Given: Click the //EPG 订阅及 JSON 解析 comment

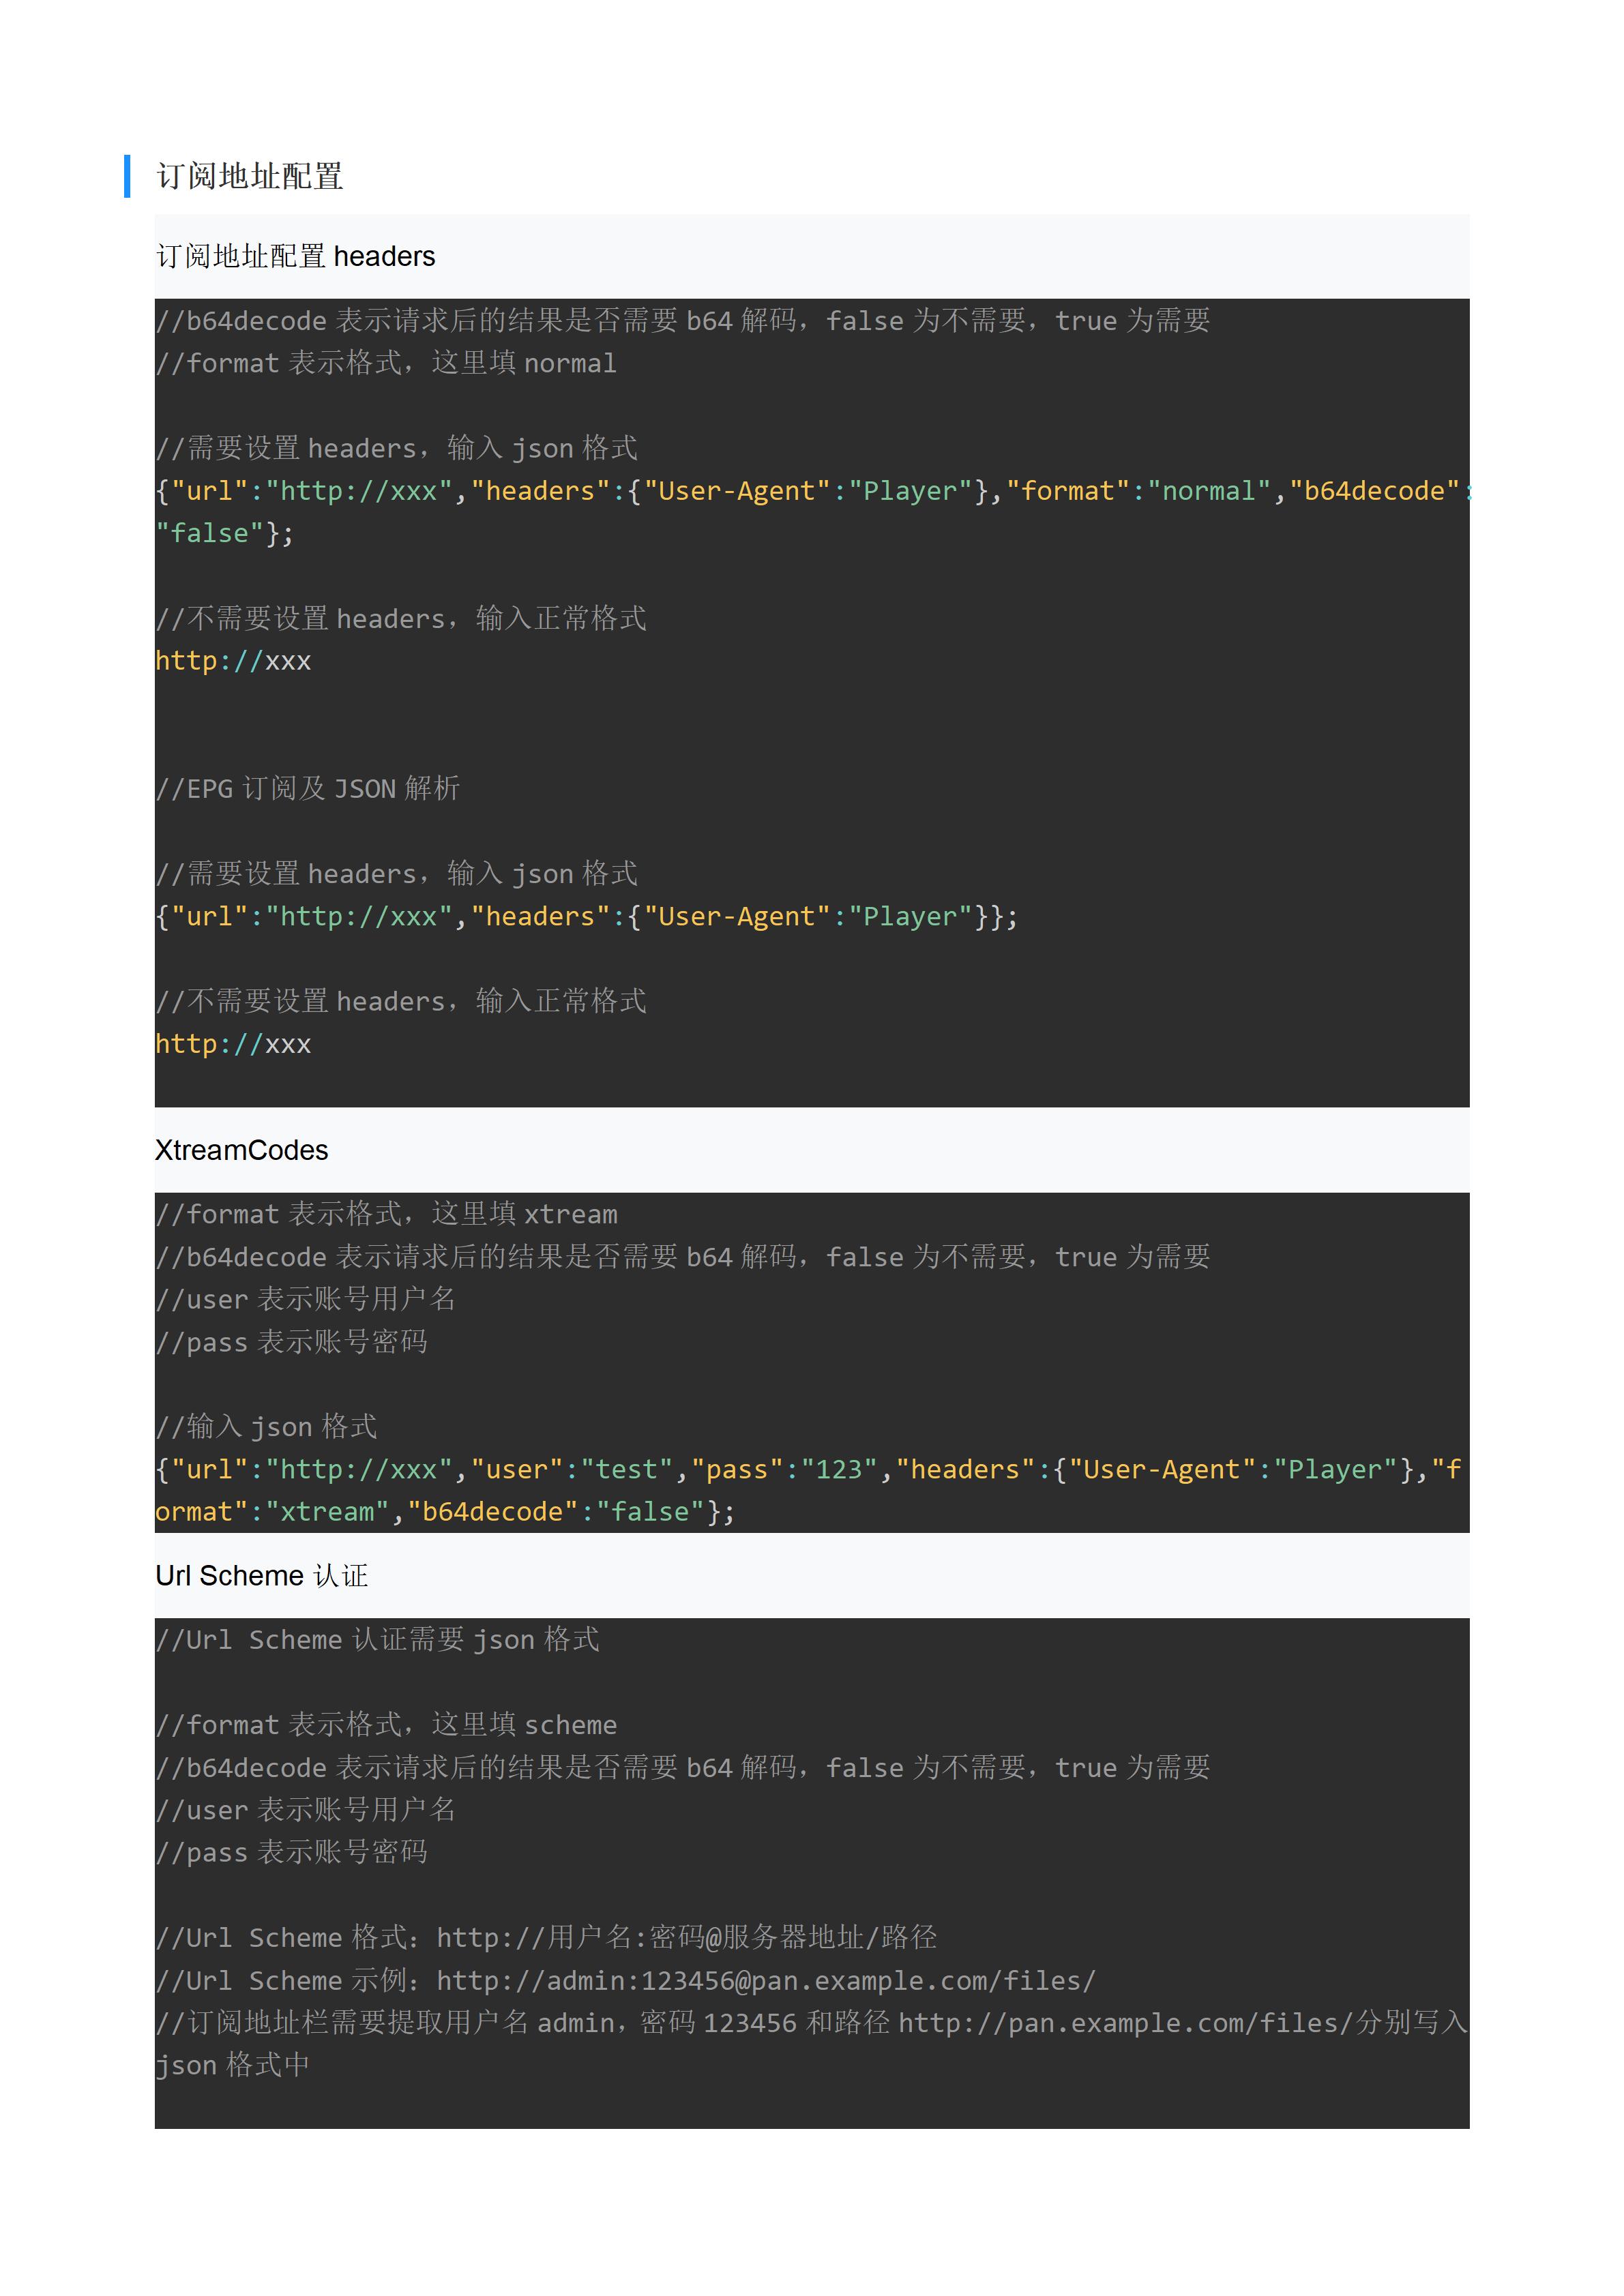Looking at the screenshot, I should [x=308, y=789].
